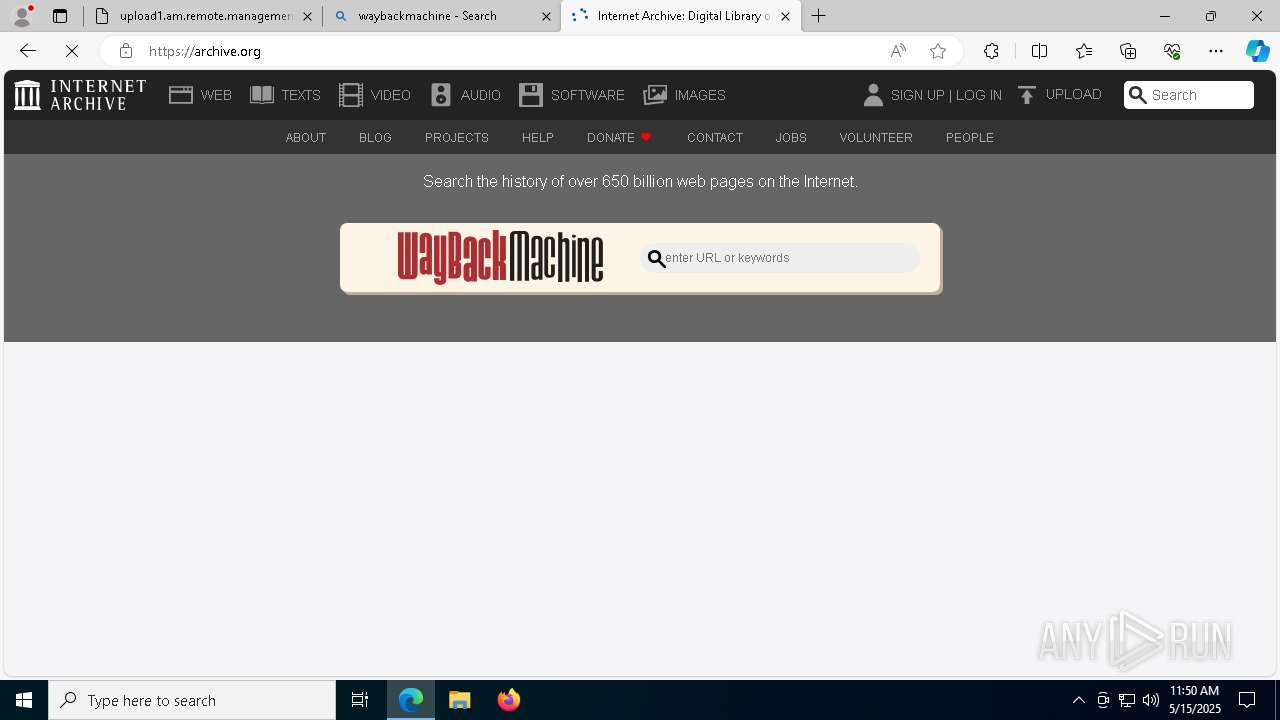The width and height of the screenshot is (1280, 720).
Task: Click the Upload arrow icon
Action: tap(1027, 95)
